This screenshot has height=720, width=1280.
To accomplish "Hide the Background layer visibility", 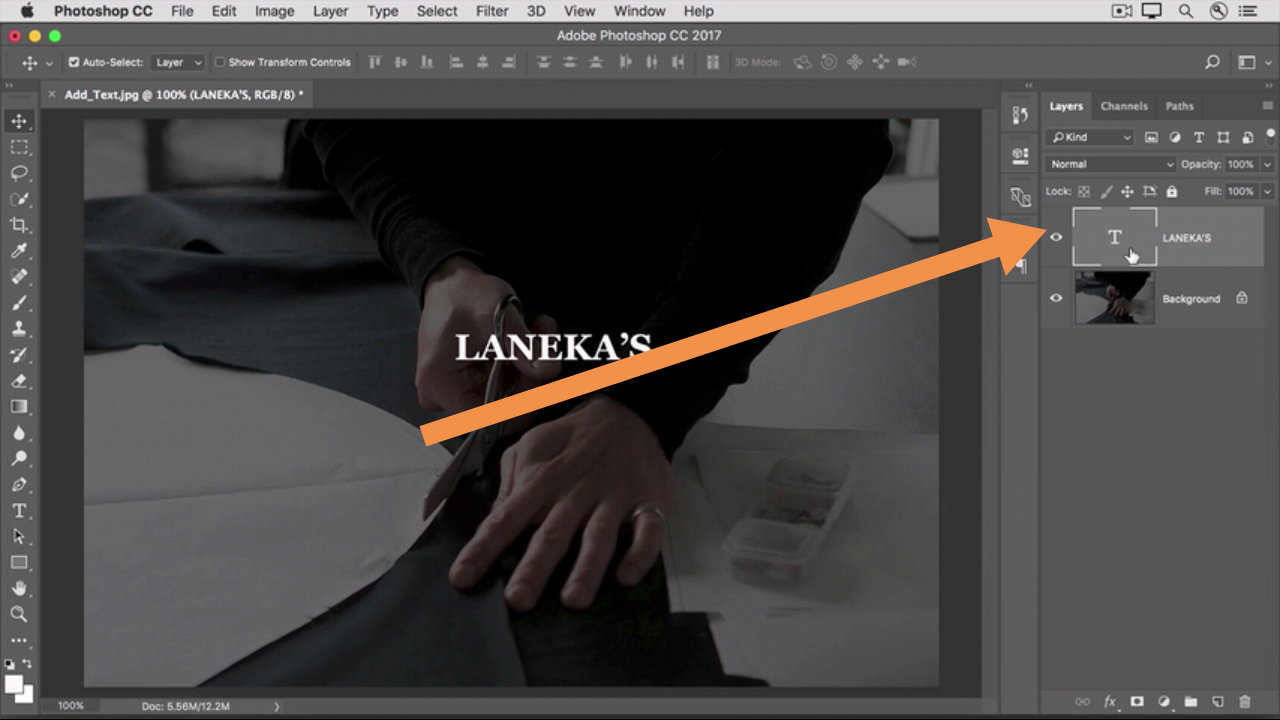I will [1056, 297].
